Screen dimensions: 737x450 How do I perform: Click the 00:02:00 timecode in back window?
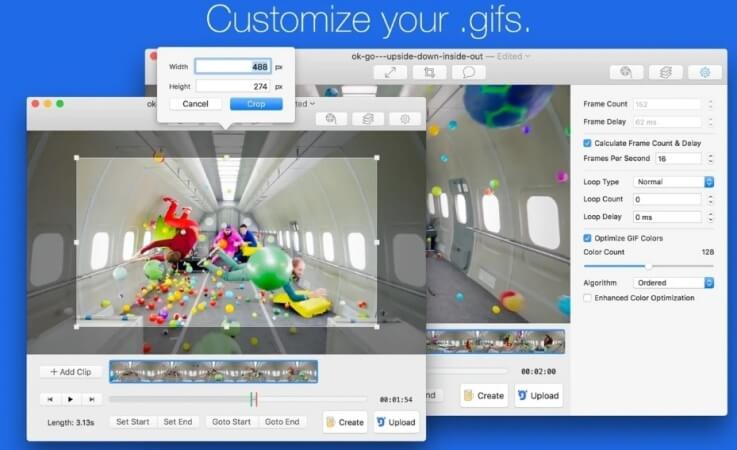(538, 371)
